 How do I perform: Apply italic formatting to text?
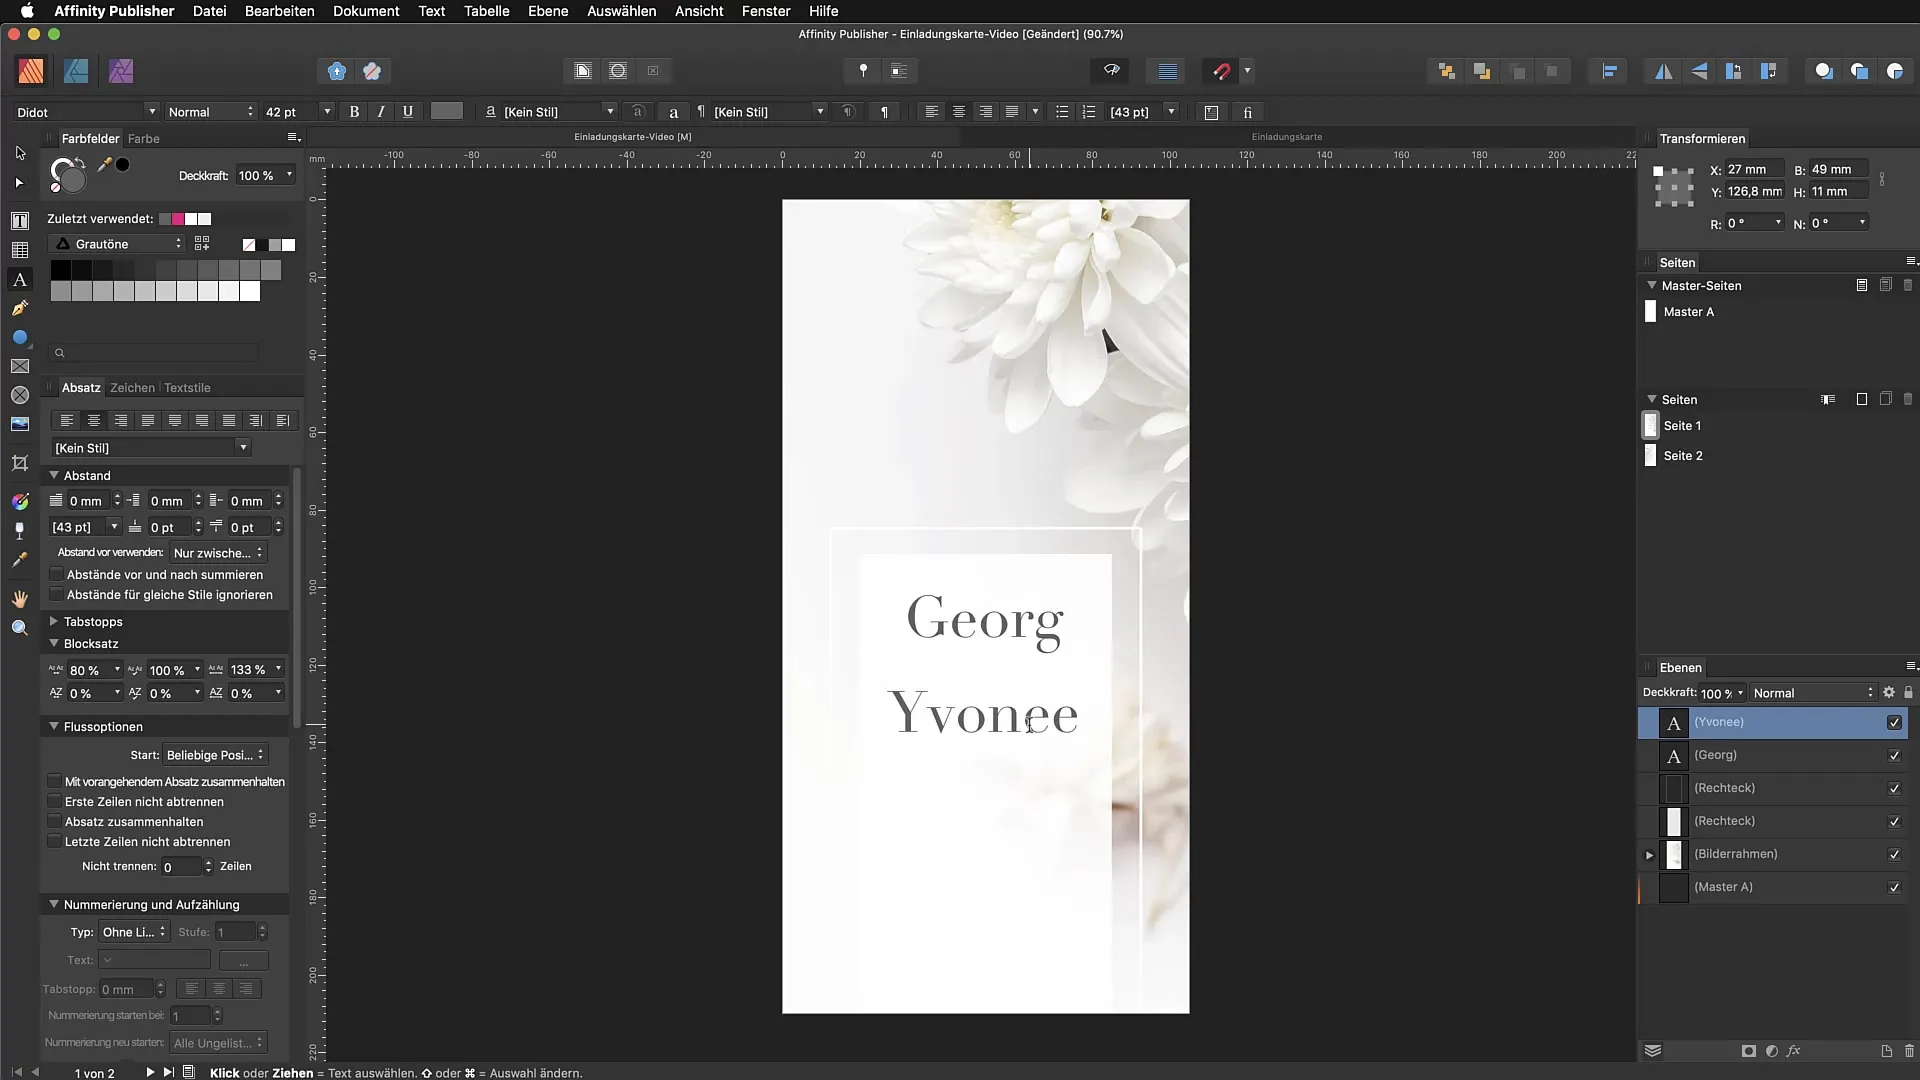point(381,112)
